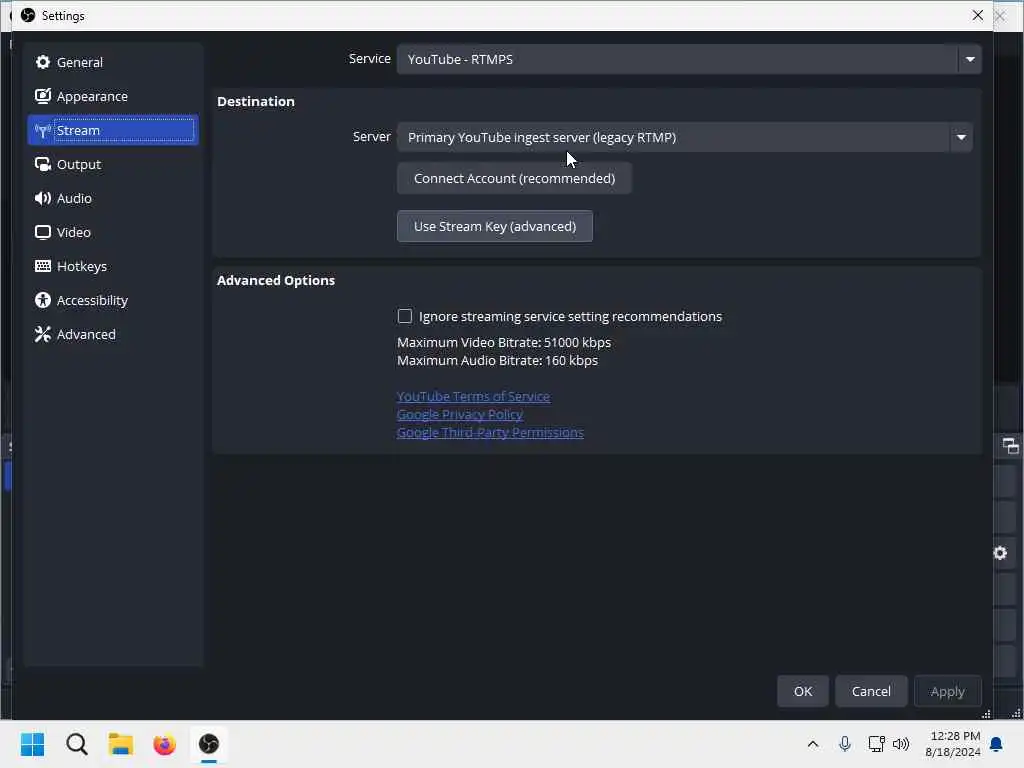Select the Stream settings category

[112, 130]
